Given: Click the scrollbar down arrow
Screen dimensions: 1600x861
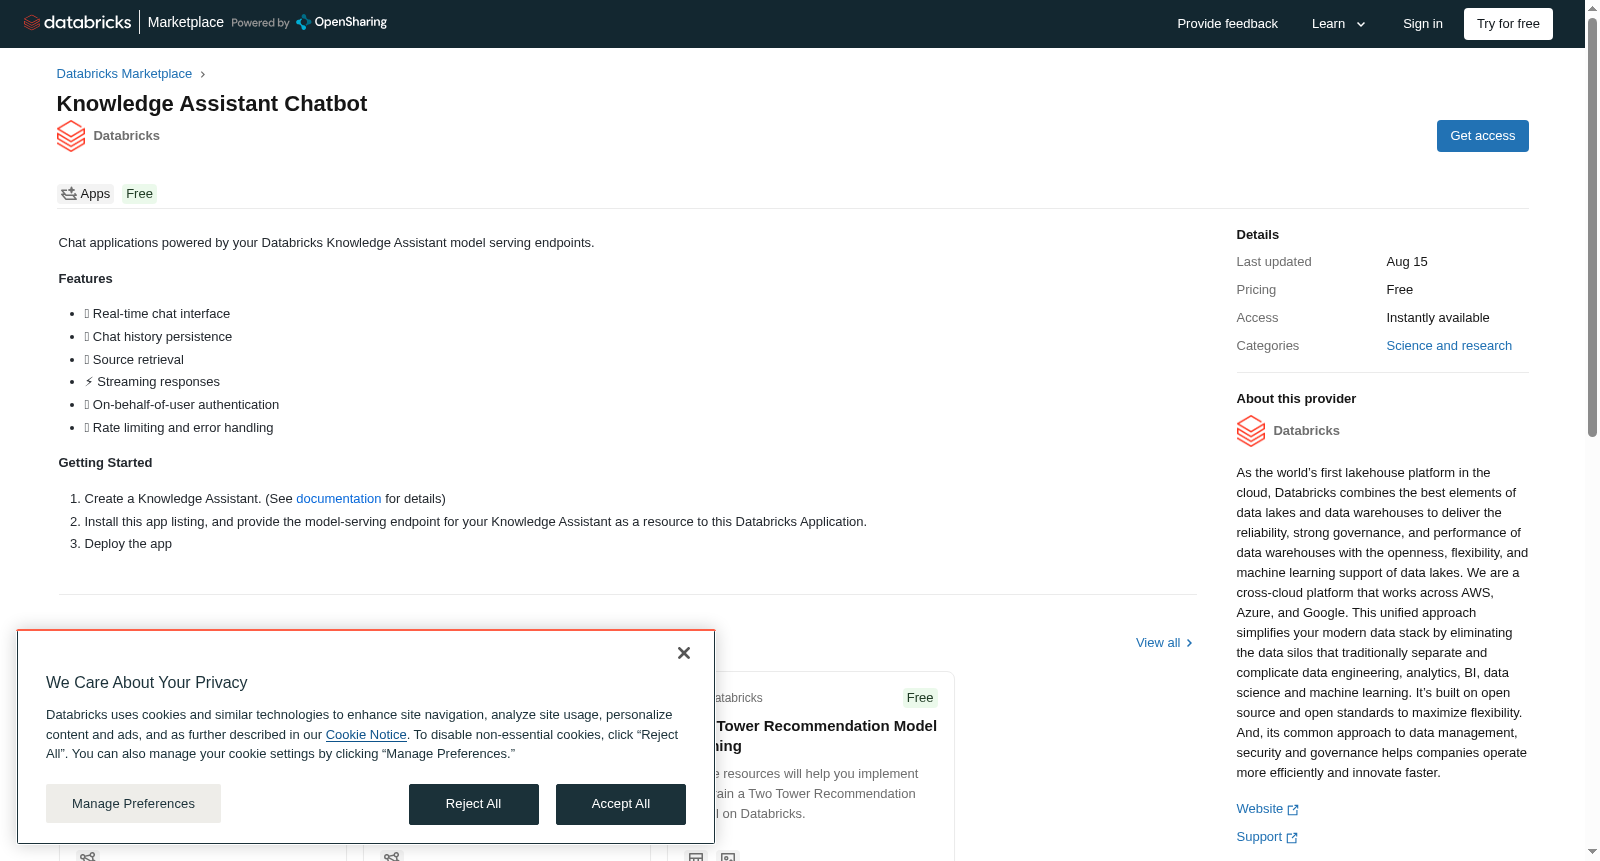Looking at the screenshot, I should coord(1592,852).
